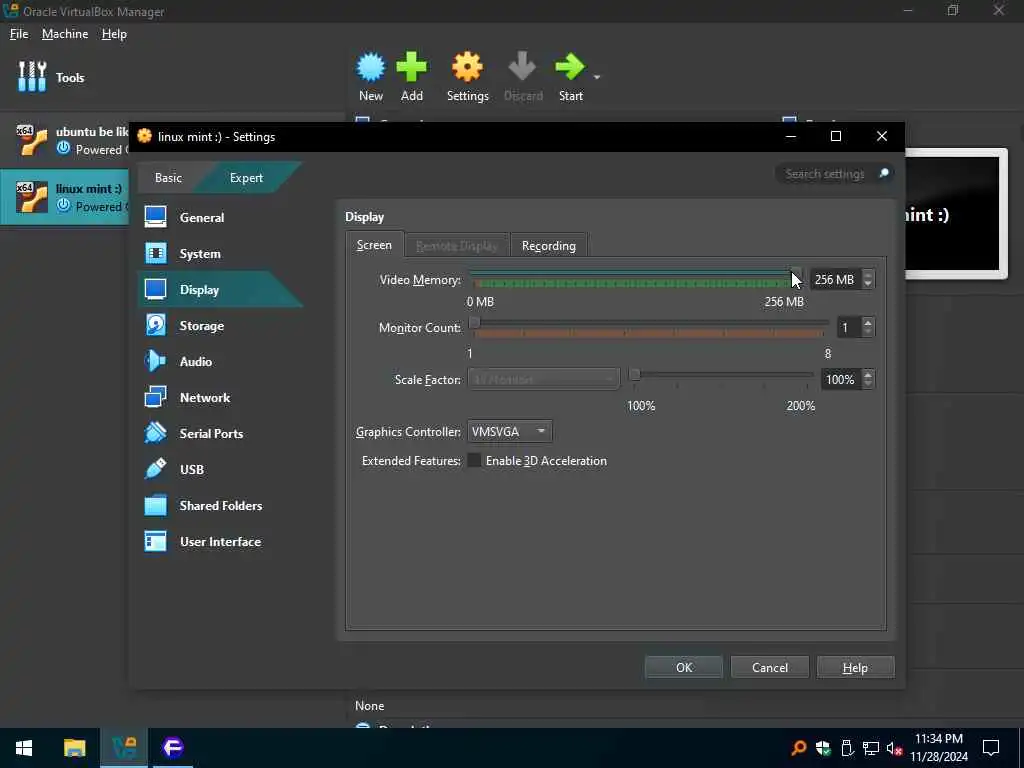
Task: Decrease Monitor Count with the down arrow
Action: [867, 332]
